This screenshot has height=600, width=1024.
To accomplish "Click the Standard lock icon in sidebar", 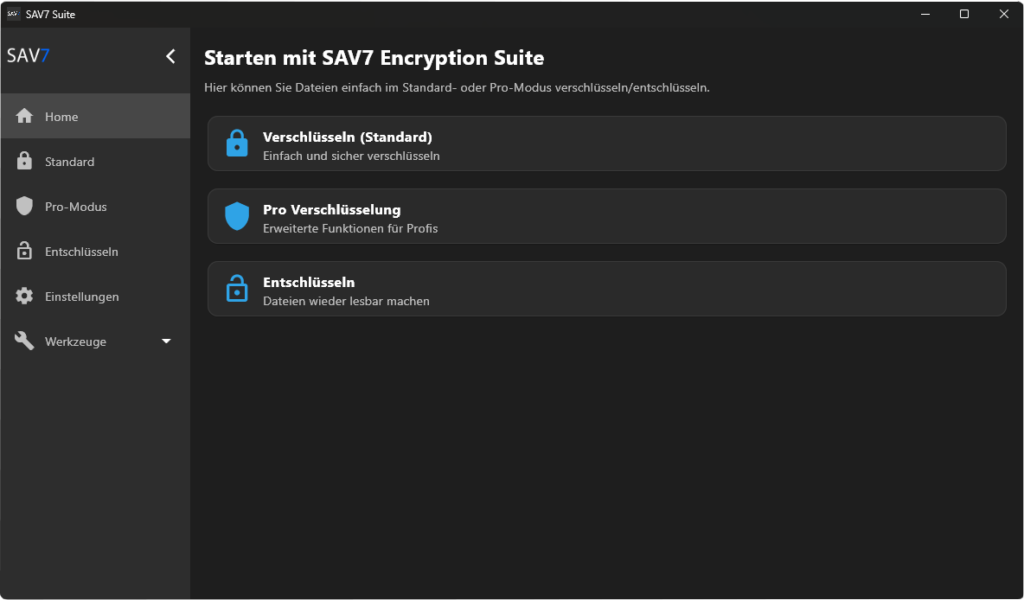I will [x=22, y=161].
